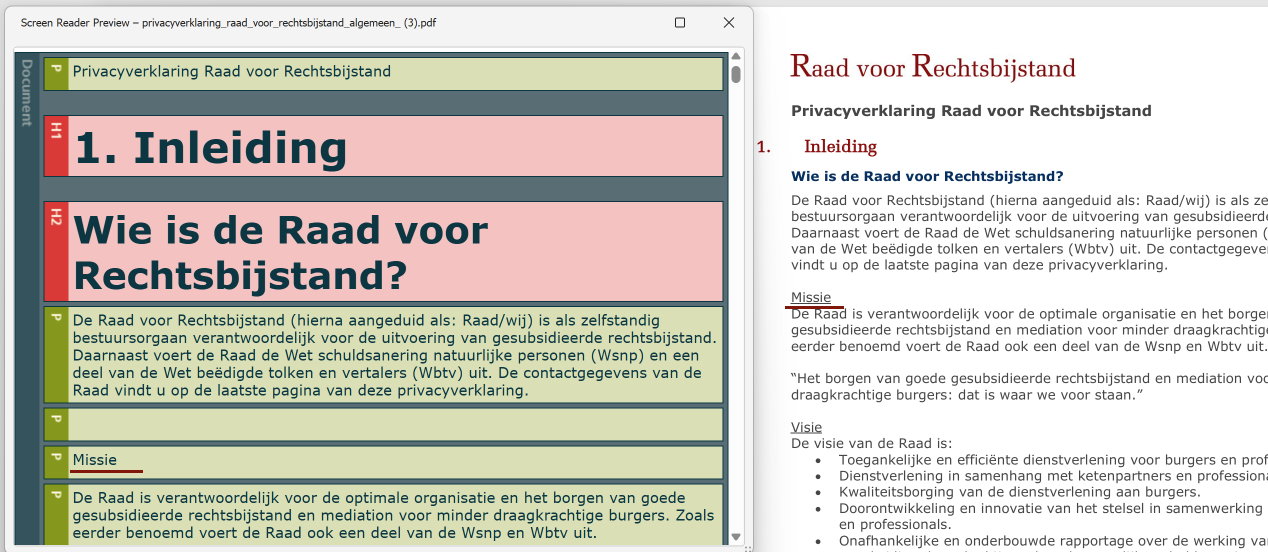Click 'Privacyverklaring Raad voor Rechtsbijstand' in preview panel
The height and width of the screenshot is (552, 1268).
pyautogui.click(x=232, y=71)
